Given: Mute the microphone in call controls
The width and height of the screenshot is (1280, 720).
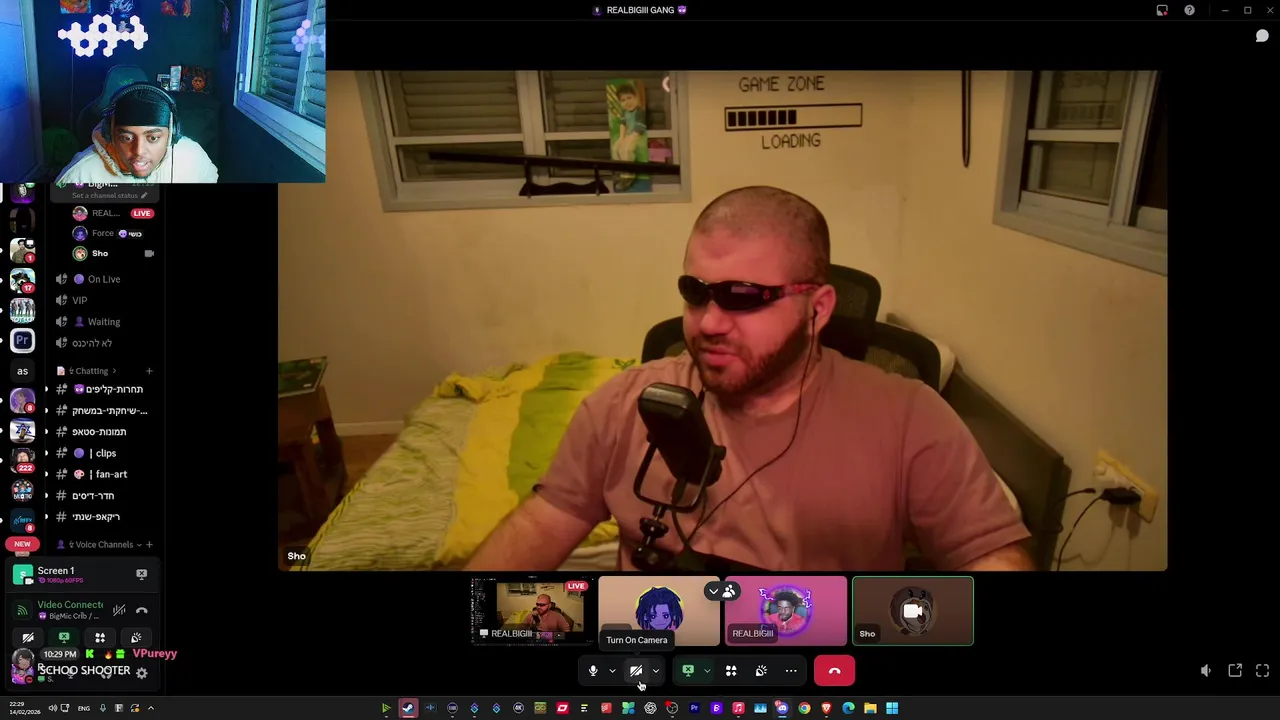Looking at the screenshot, I should (x=593, y=671).
